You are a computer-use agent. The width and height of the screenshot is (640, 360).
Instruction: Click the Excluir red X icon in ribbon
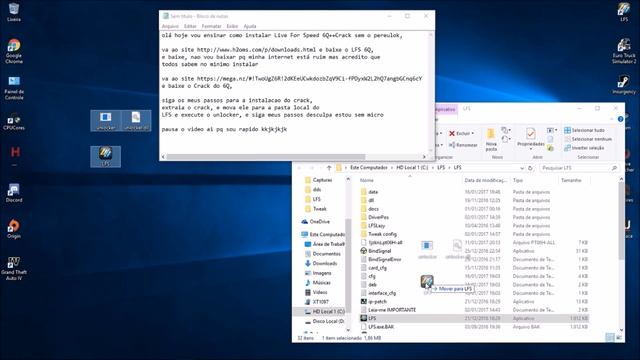(x=452, y=133)
